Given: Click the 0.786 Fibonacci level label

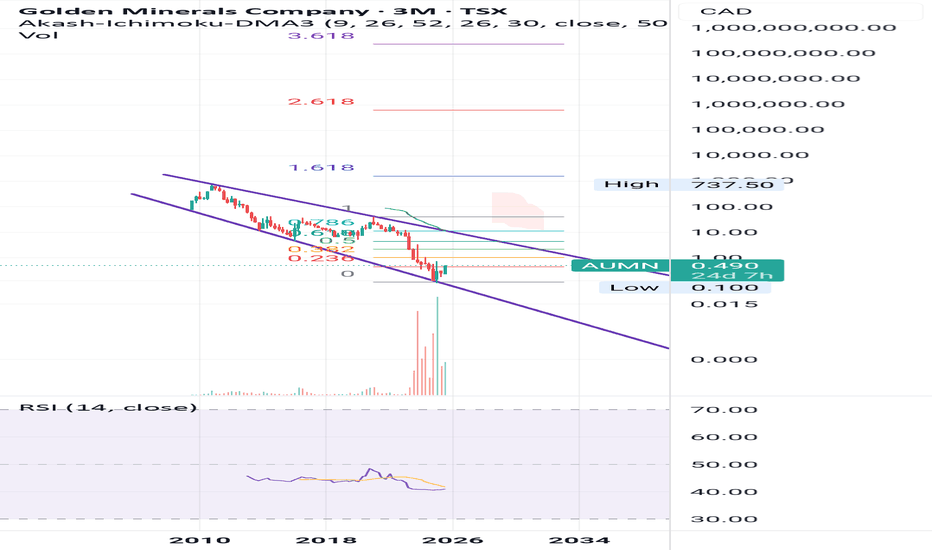Looking at the screenshot, I should (321, 223).
